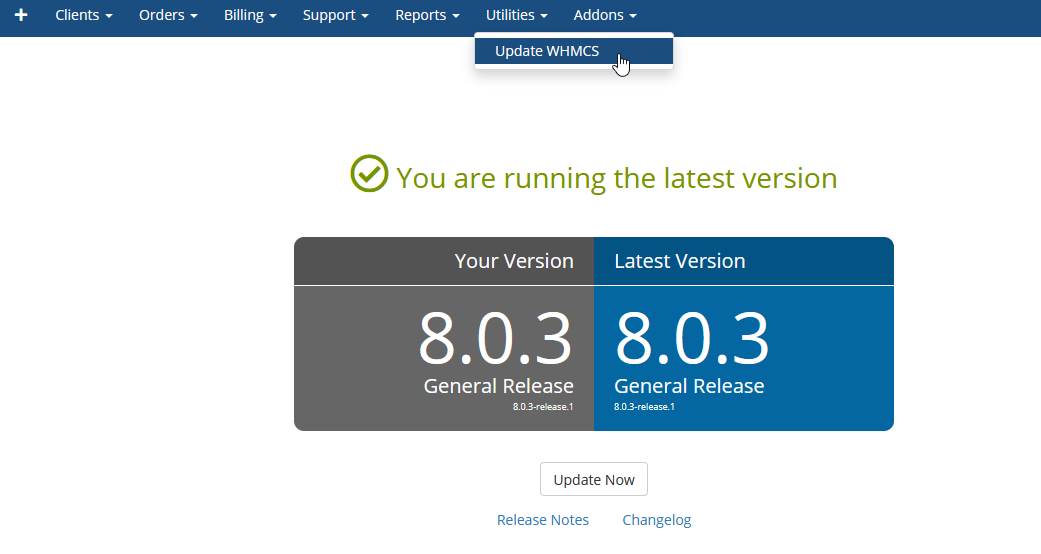Click General Release label in gray panel
Image resolution: width=1041 pixels, height=554 pixels.
499,386
